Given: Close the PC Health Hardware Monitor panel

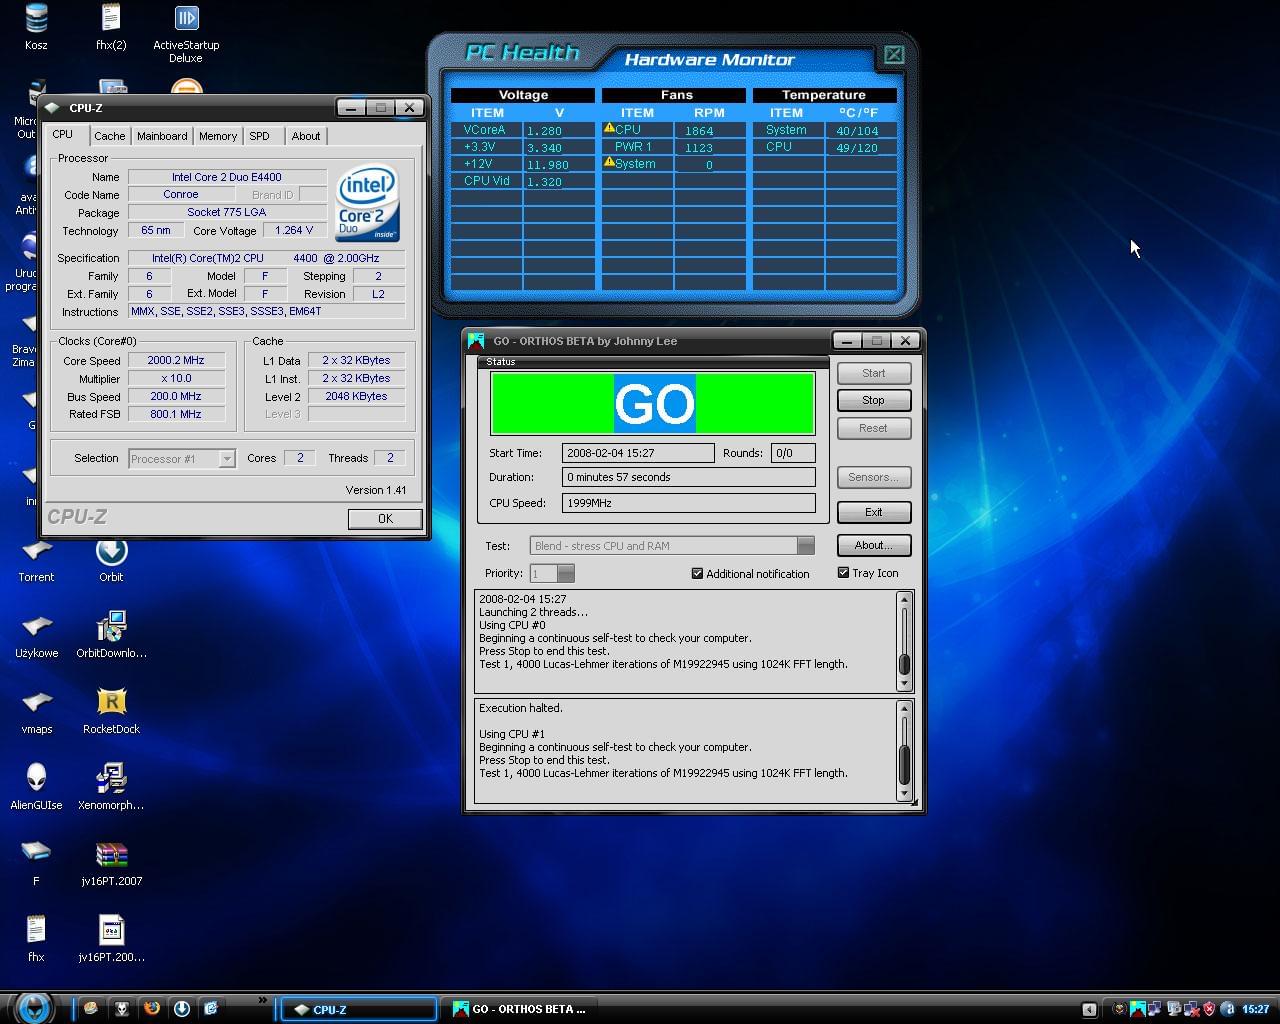Looking at the screenshot, I should (894, 55).
